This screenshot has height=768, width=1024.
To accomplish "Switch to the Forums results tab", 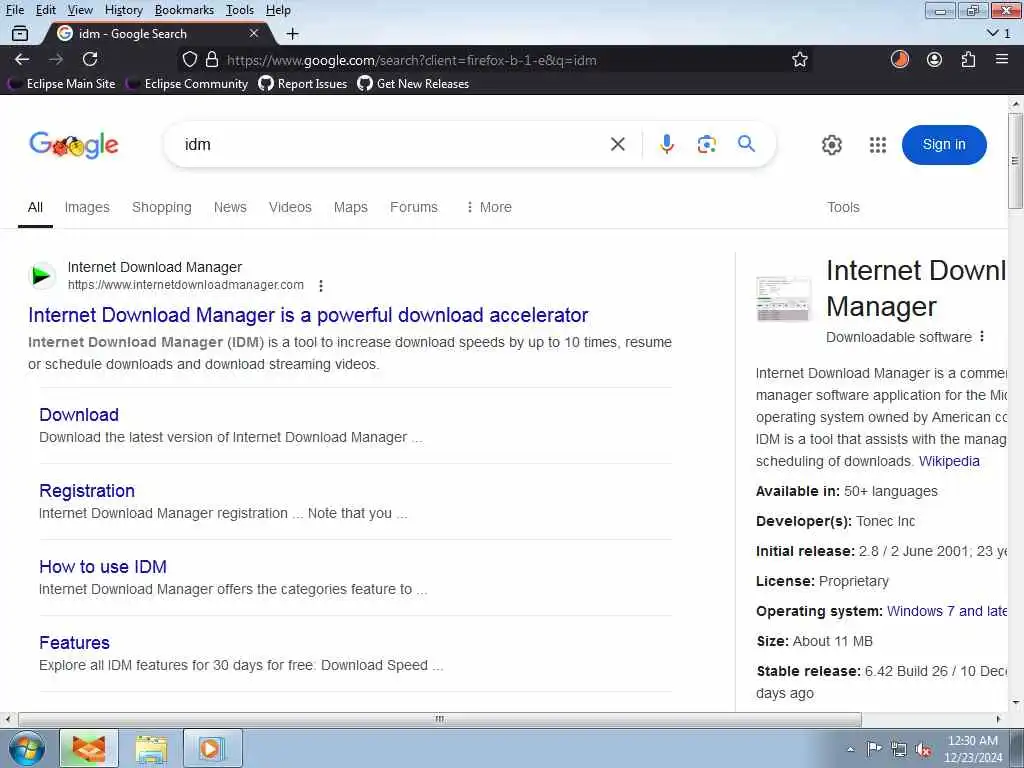I will (413, 207).
